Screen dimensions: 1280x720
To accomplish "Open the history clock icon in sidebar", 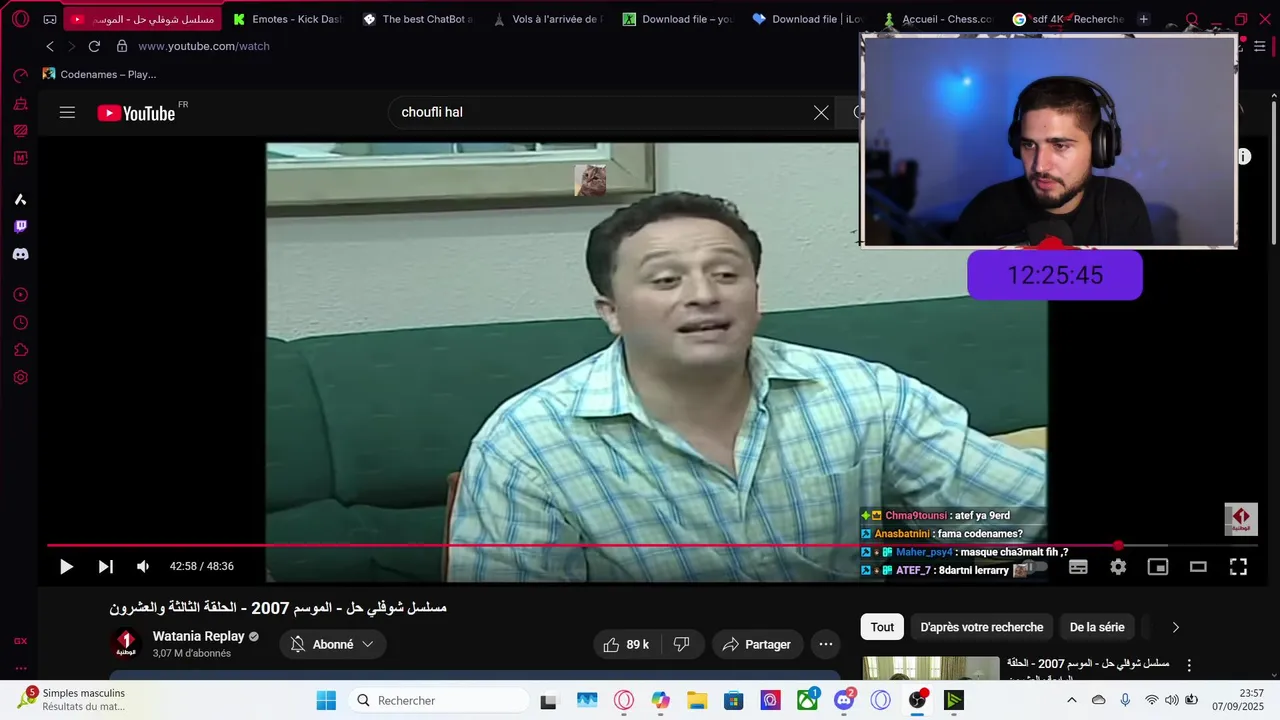I will (20, 323).
